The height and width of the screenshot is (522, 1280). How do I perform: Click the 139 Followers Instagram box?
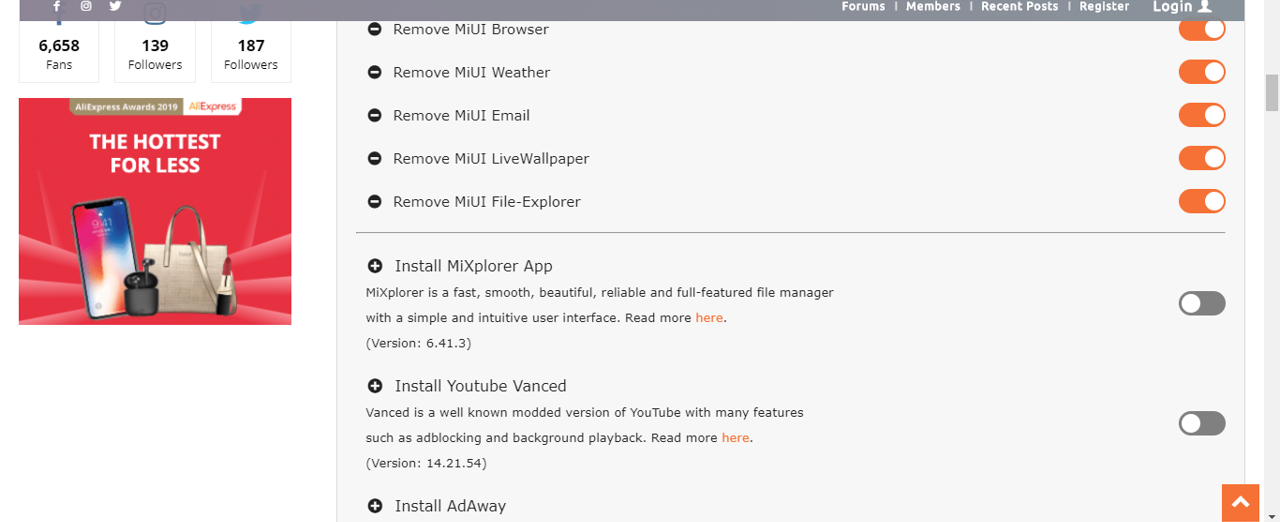pos(155,51)
